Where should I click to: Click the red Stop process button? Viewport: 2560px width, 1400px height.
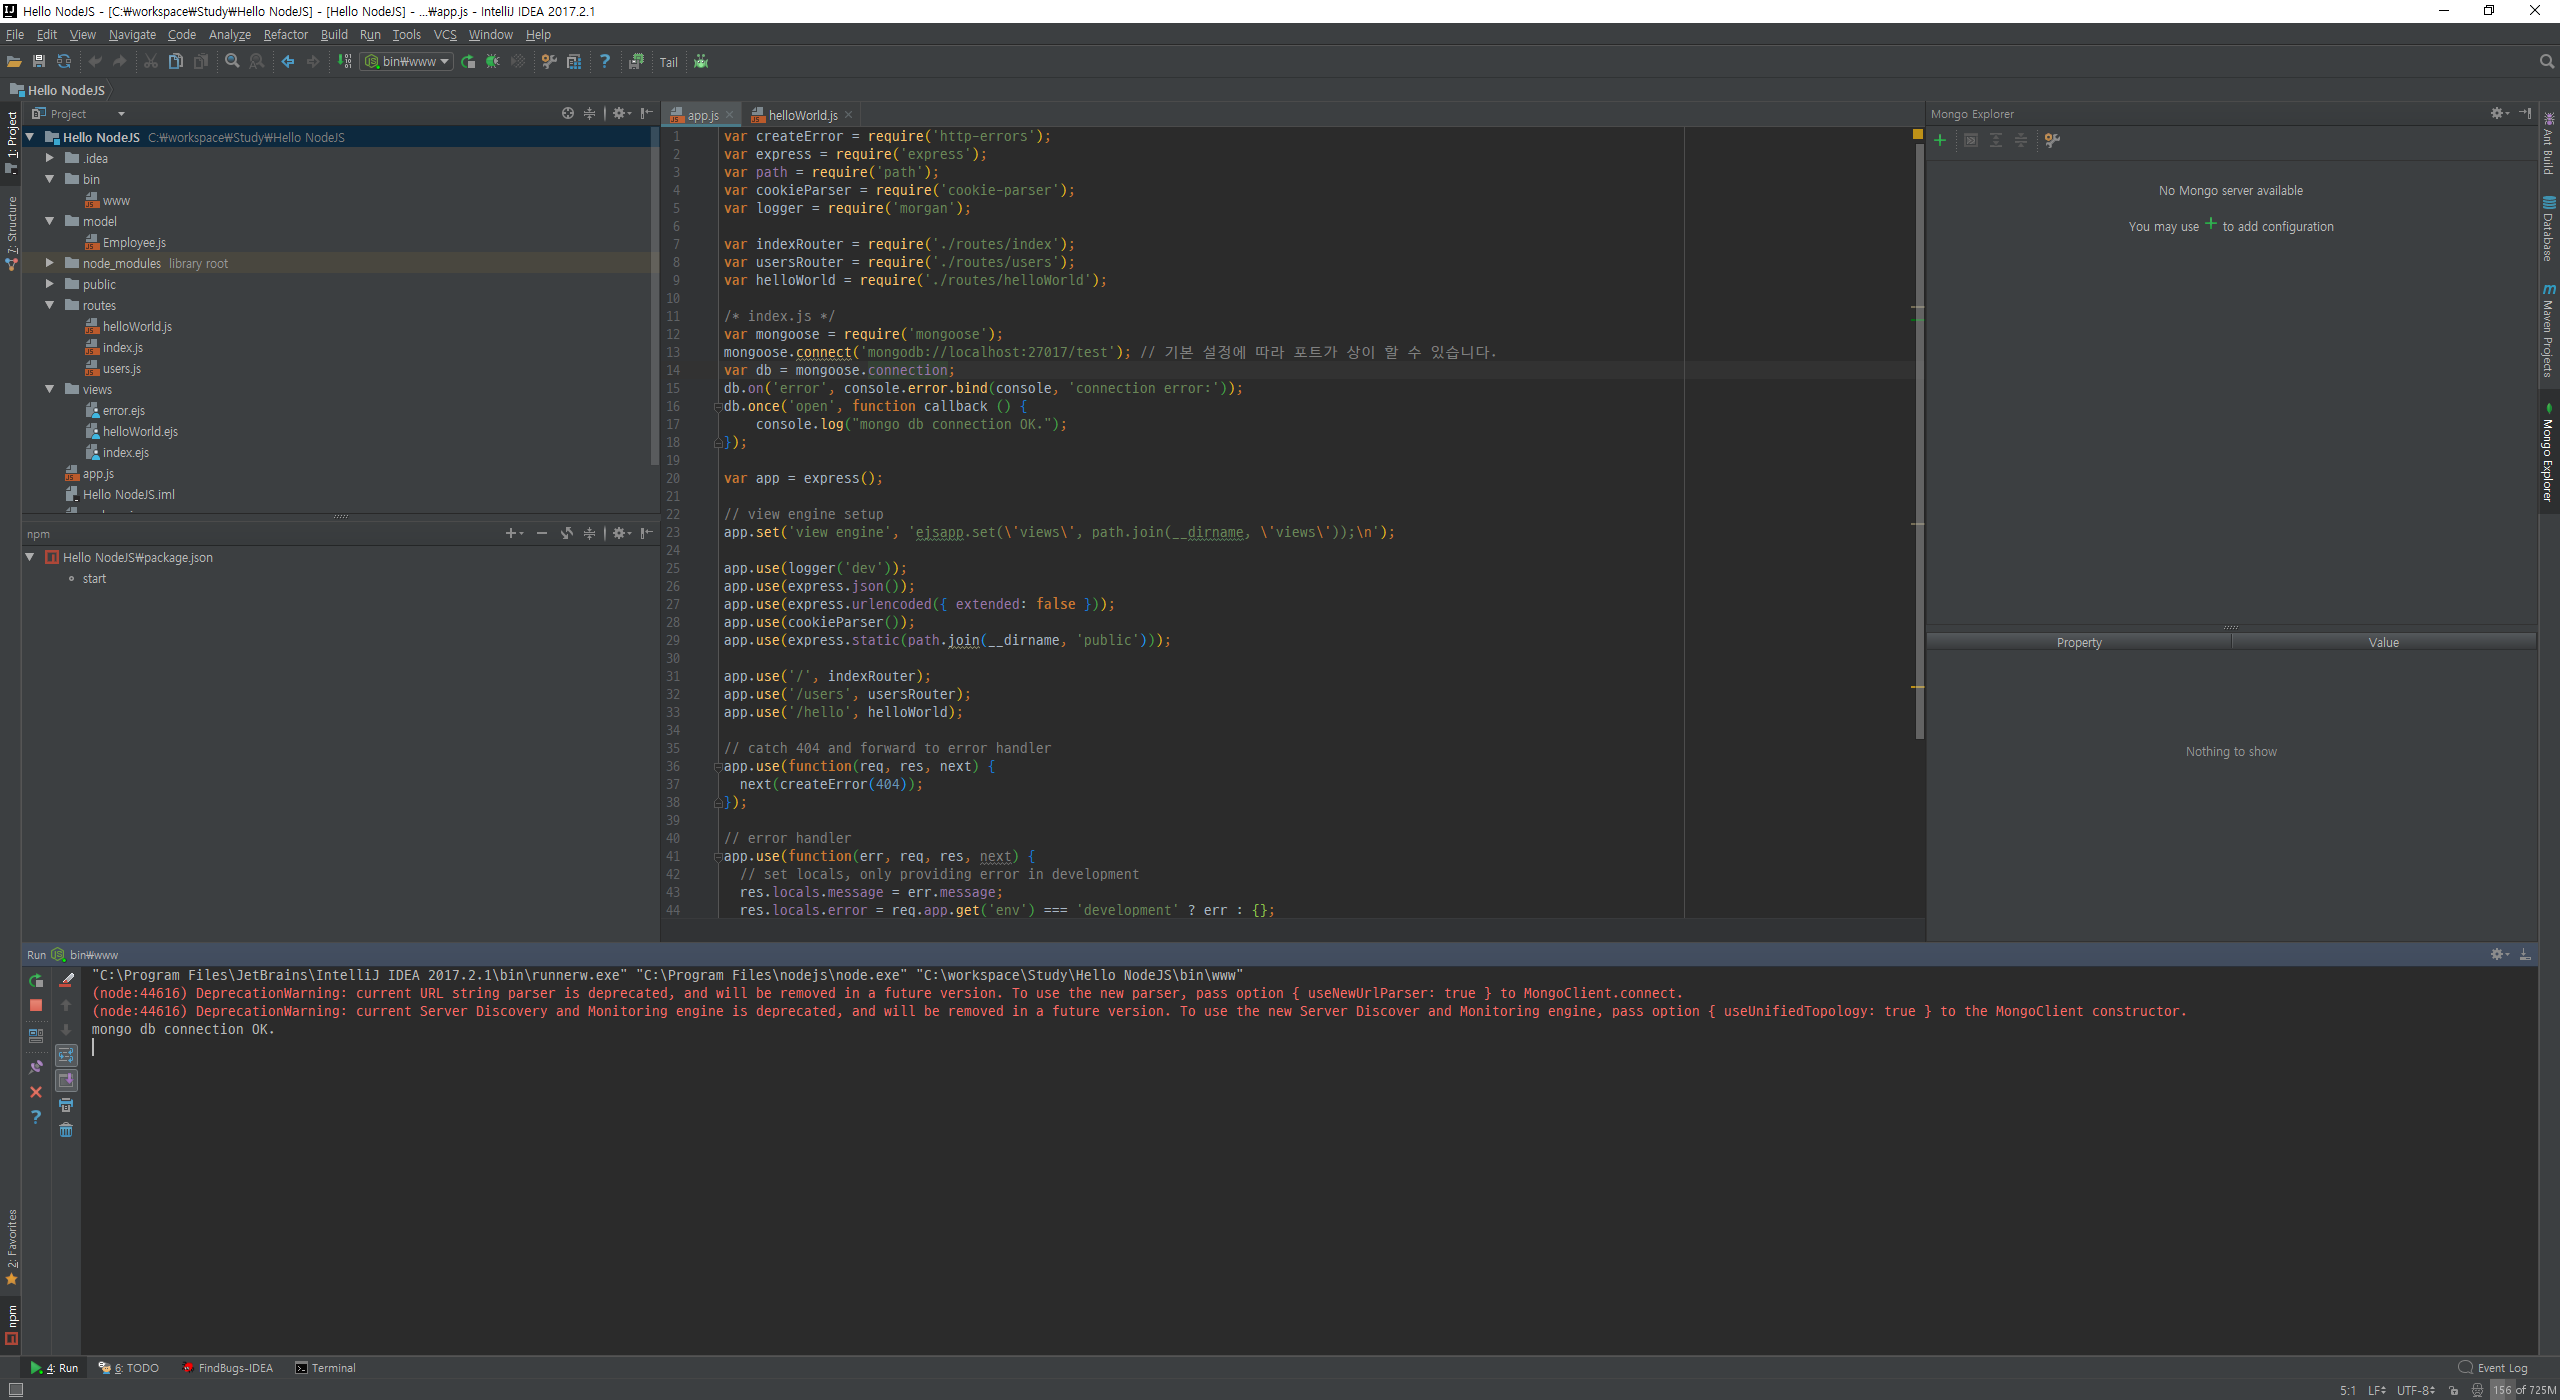36,1005
